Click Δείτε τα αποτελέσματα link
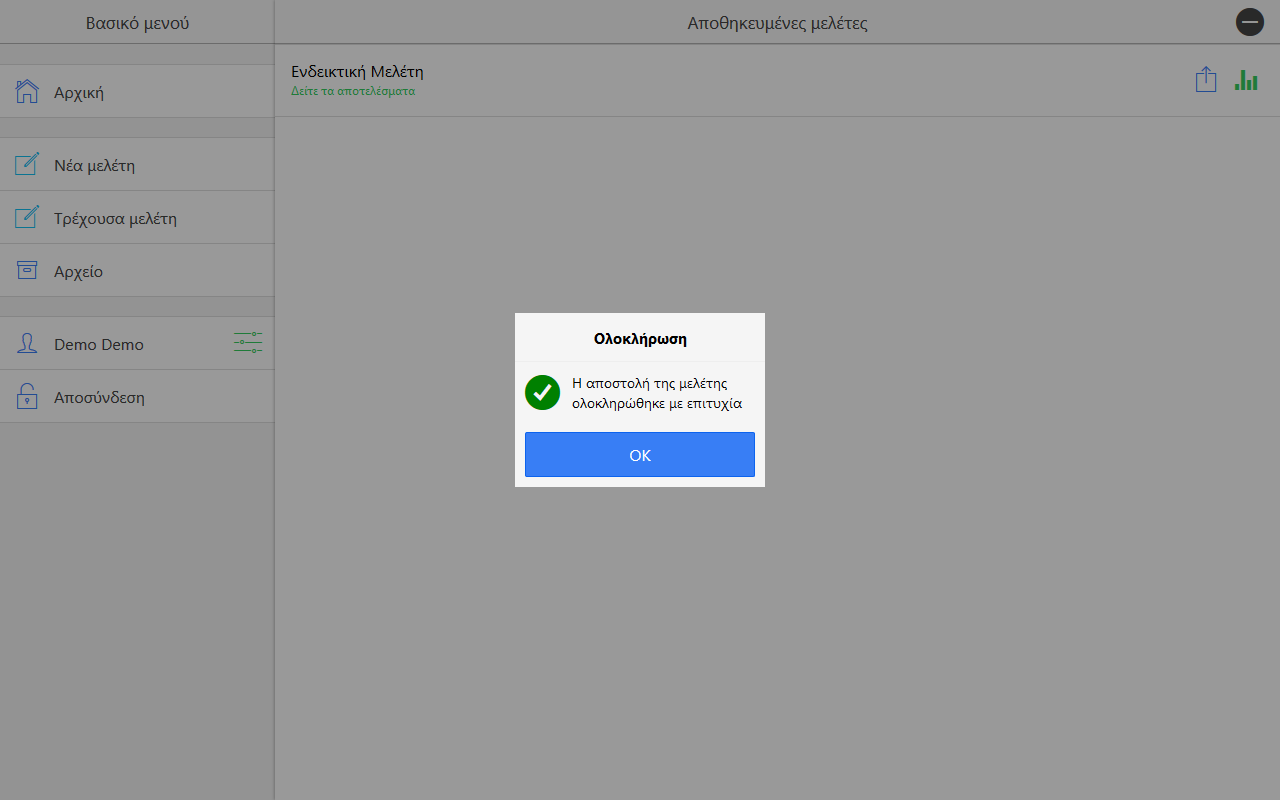 point(353,91)
